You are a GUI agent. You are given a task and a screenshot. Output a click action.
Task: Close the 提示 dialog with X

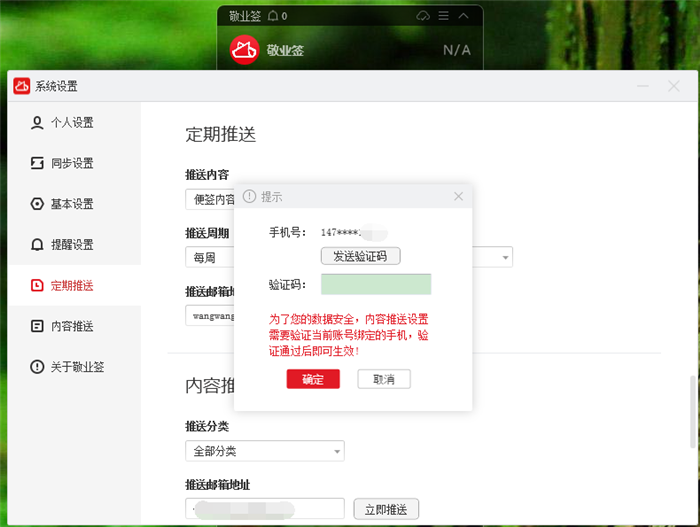(458, 196)
